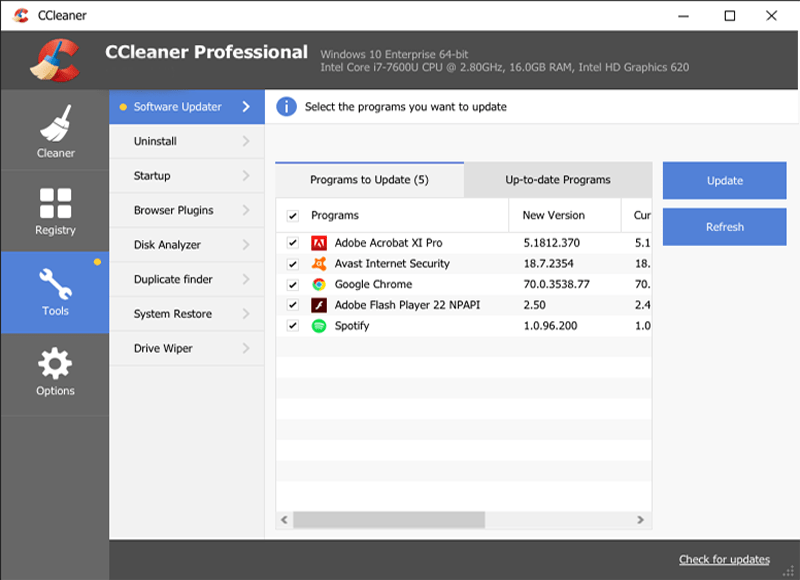Viewport: 800px width, 580px height.
Task: Switch to the Up-to-date Programs tab
Action: click(x=557, y=180)
